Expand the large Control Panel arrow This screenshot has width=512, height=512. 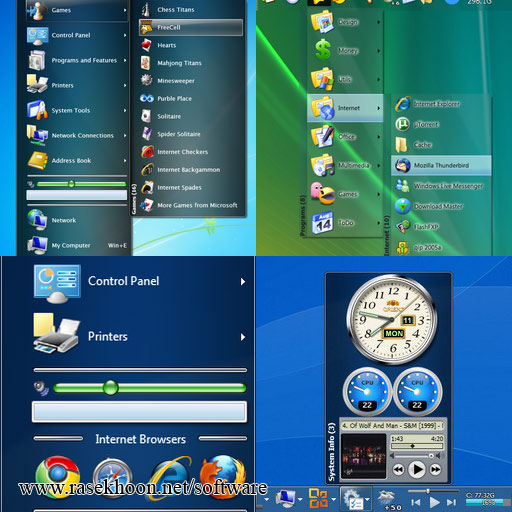tap(243, 282)
